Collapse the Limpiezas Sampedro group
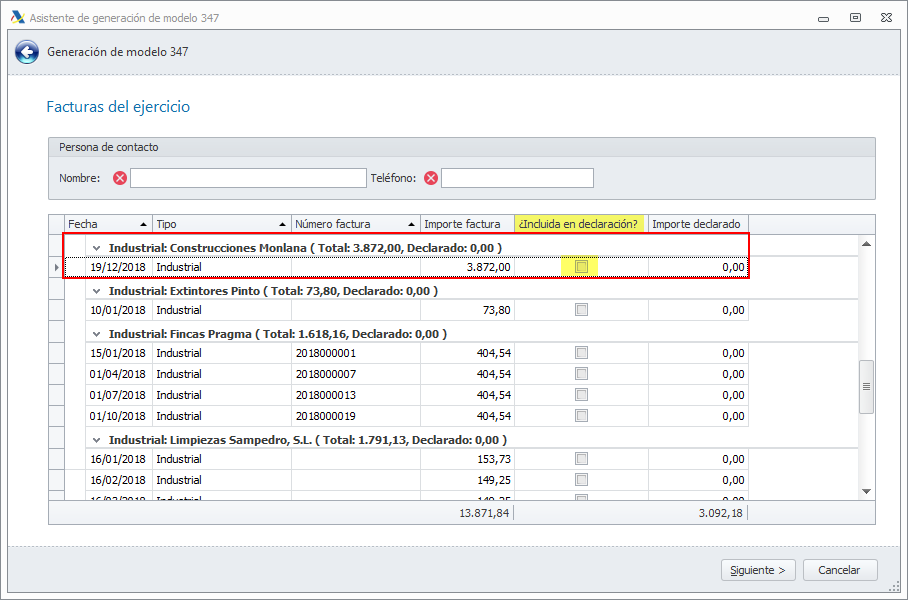Screen dimensions: 908x600 point(97,440)
